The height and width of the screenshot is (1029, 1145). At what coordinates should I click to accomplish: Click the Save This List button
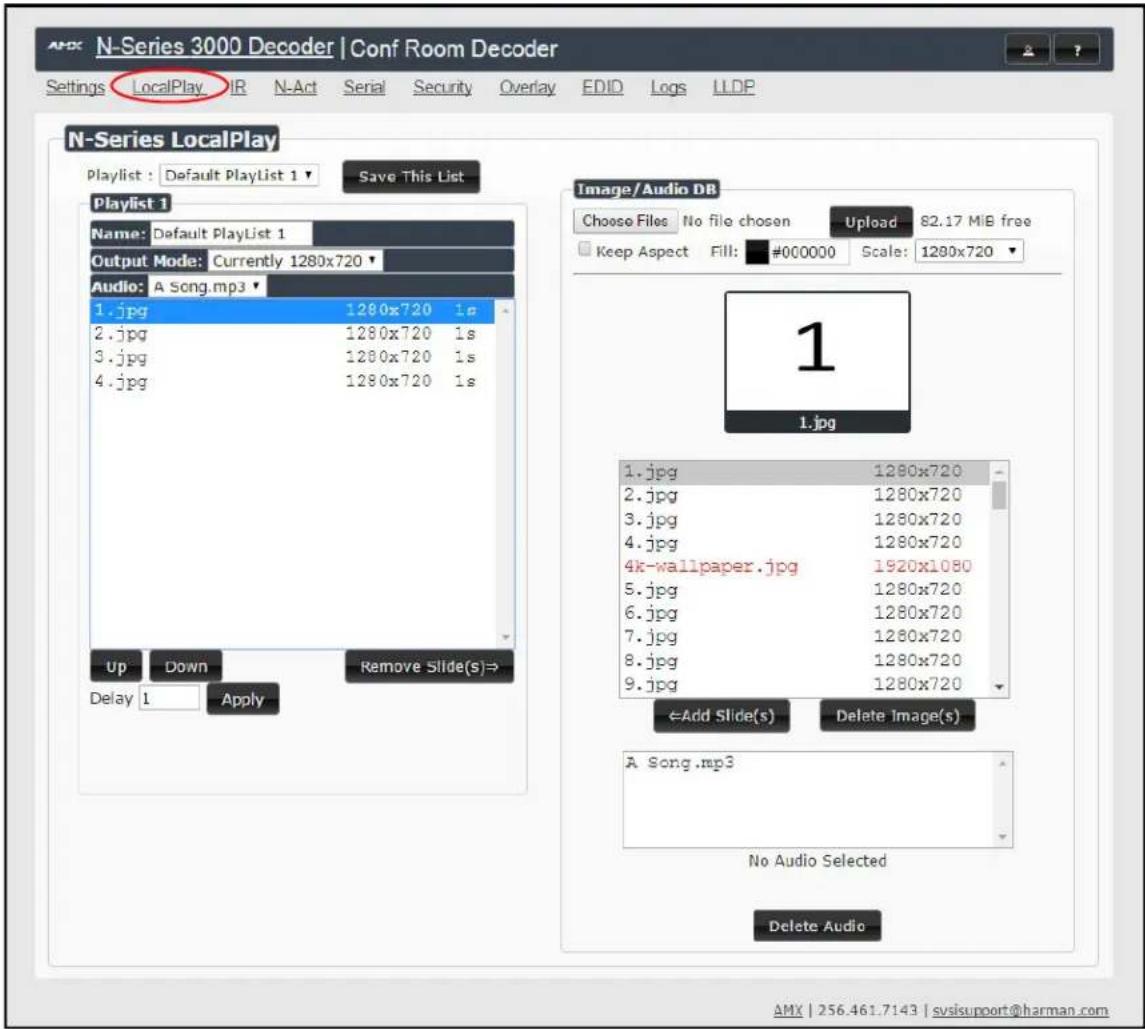(x=411, y=177)
